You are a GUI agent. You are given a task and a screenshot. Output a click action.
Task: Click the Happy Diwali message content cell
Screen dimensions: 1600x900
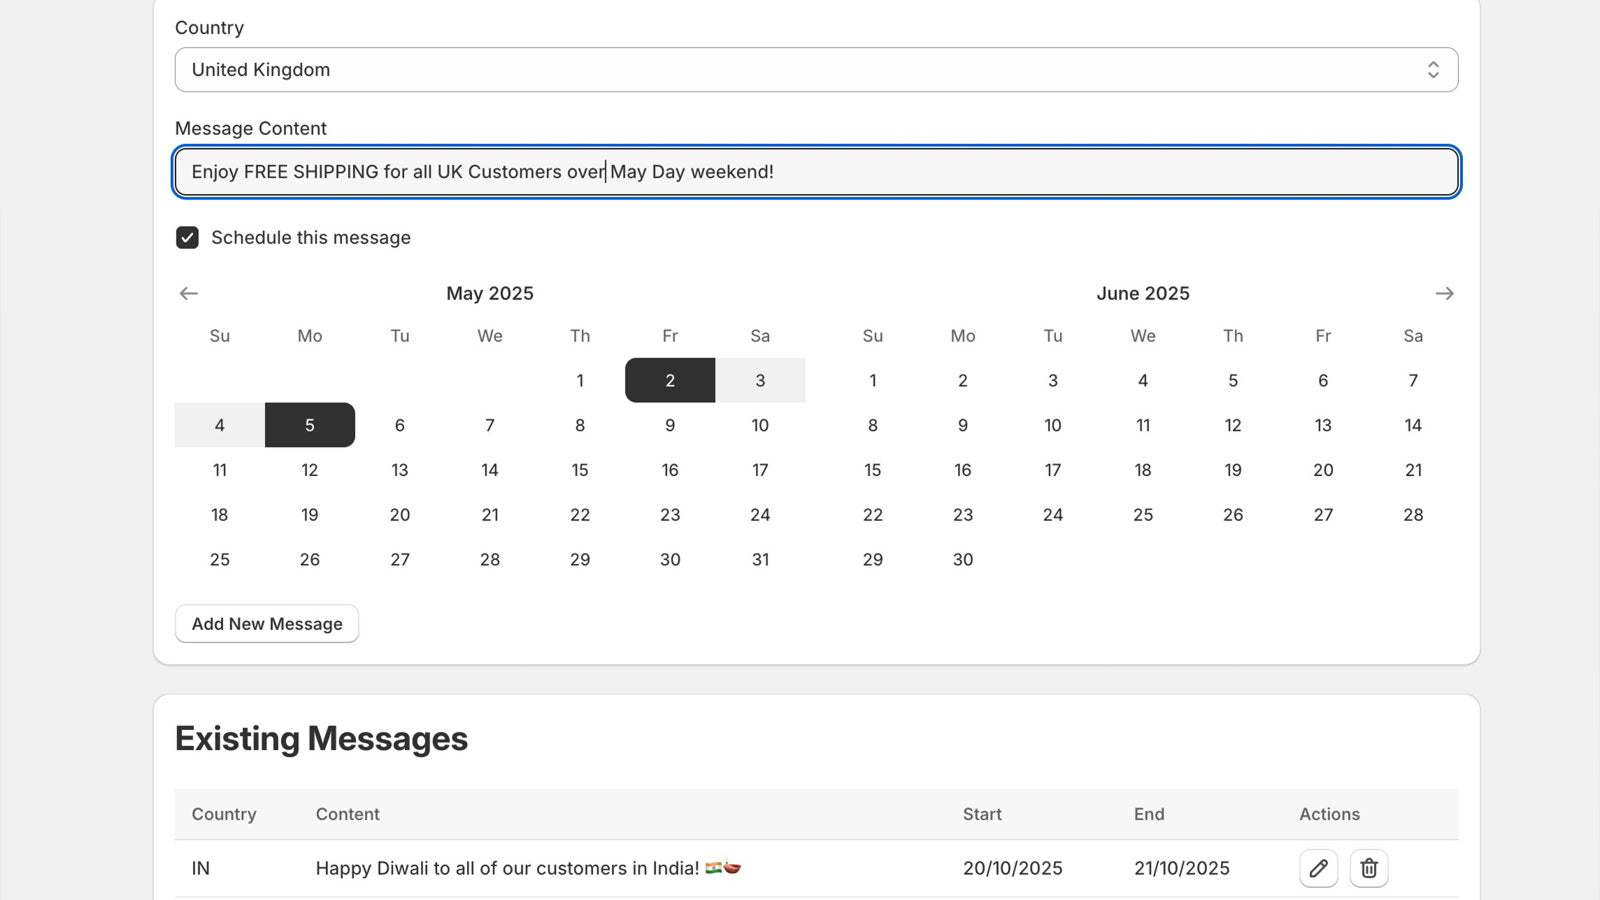pyautogui.click(x=528, y=868)
